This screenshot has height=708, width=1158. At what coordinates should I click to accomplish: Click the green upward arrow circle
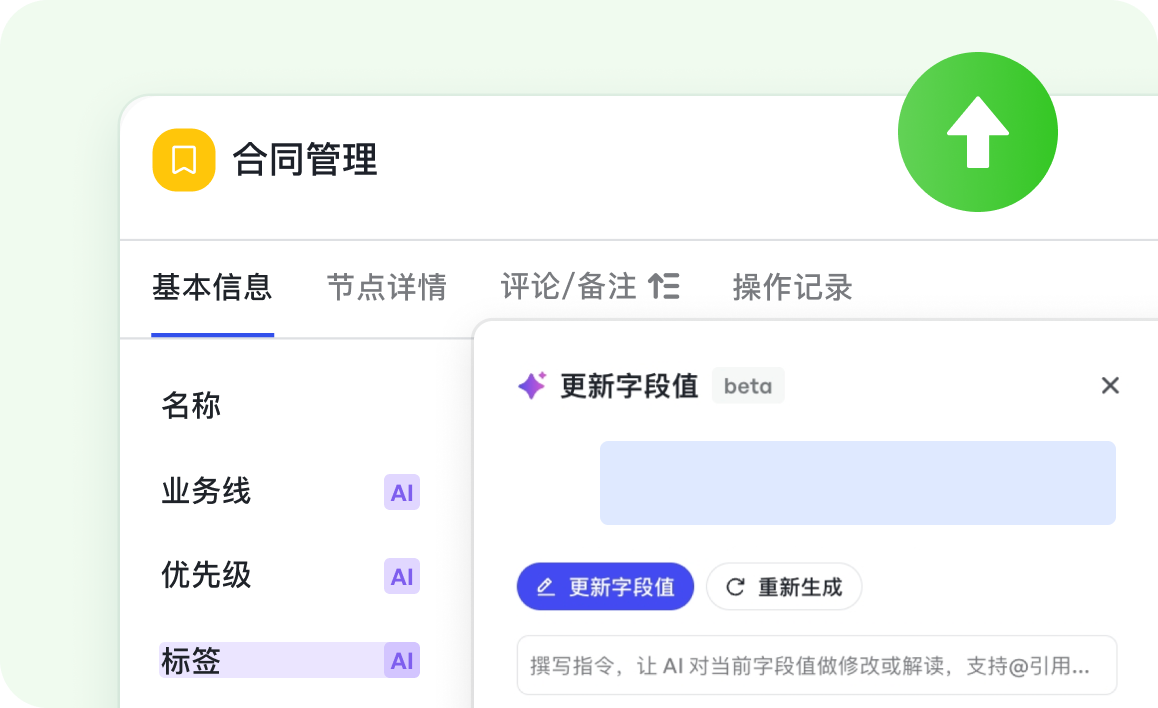[x=977, y=132]
